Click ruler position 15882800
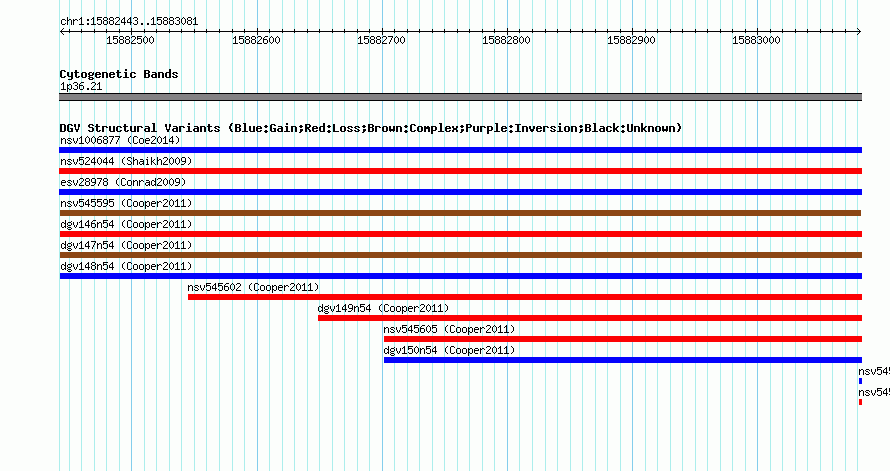Image resolution: width=890 pixels, height=471 pixels. pos(506,40)
